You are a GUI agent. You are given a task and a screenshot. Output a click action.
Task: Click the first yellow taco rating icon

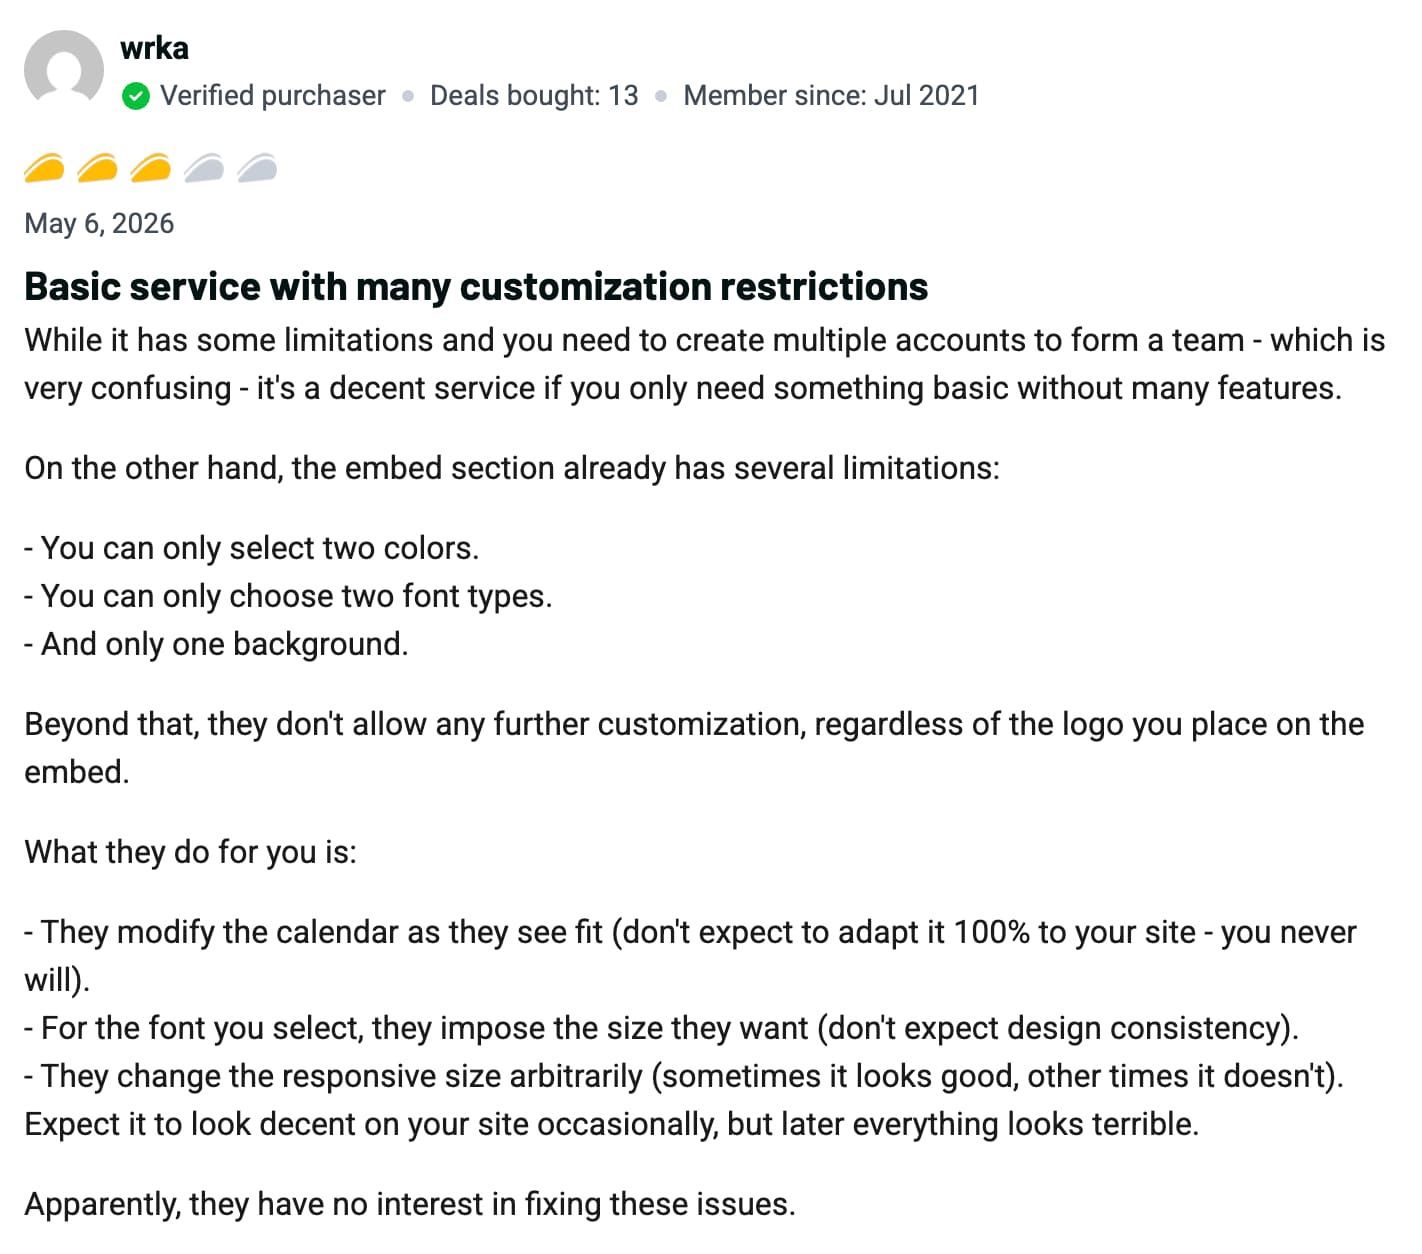click(44, 168)
